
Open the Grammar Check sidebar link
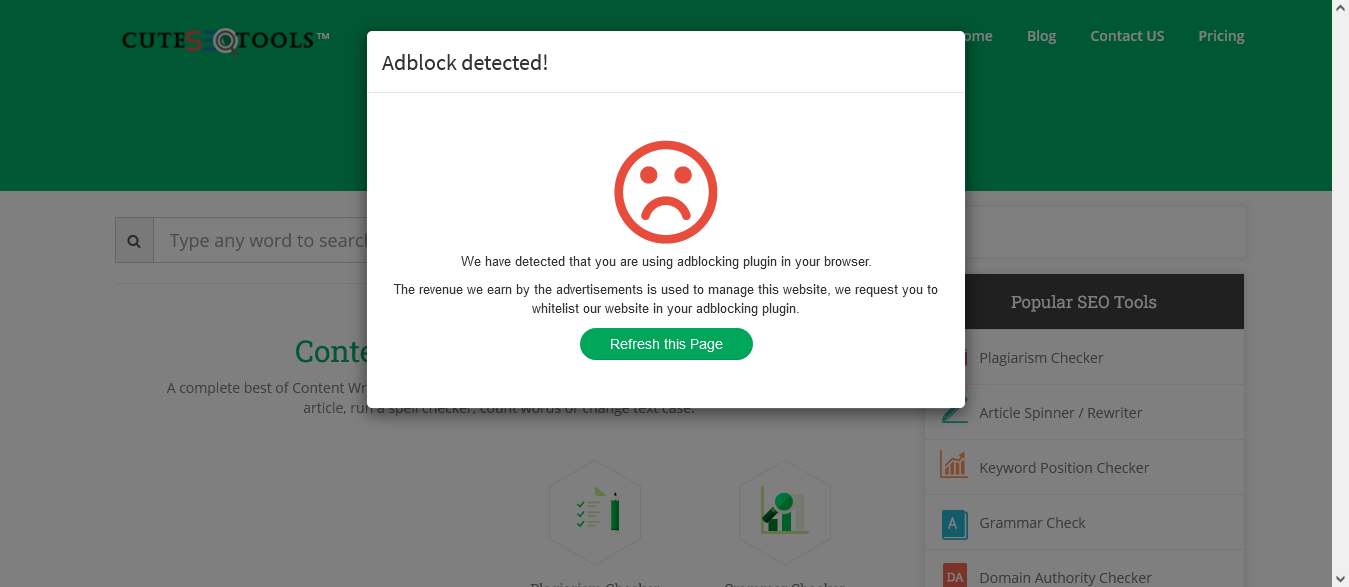1032,523
